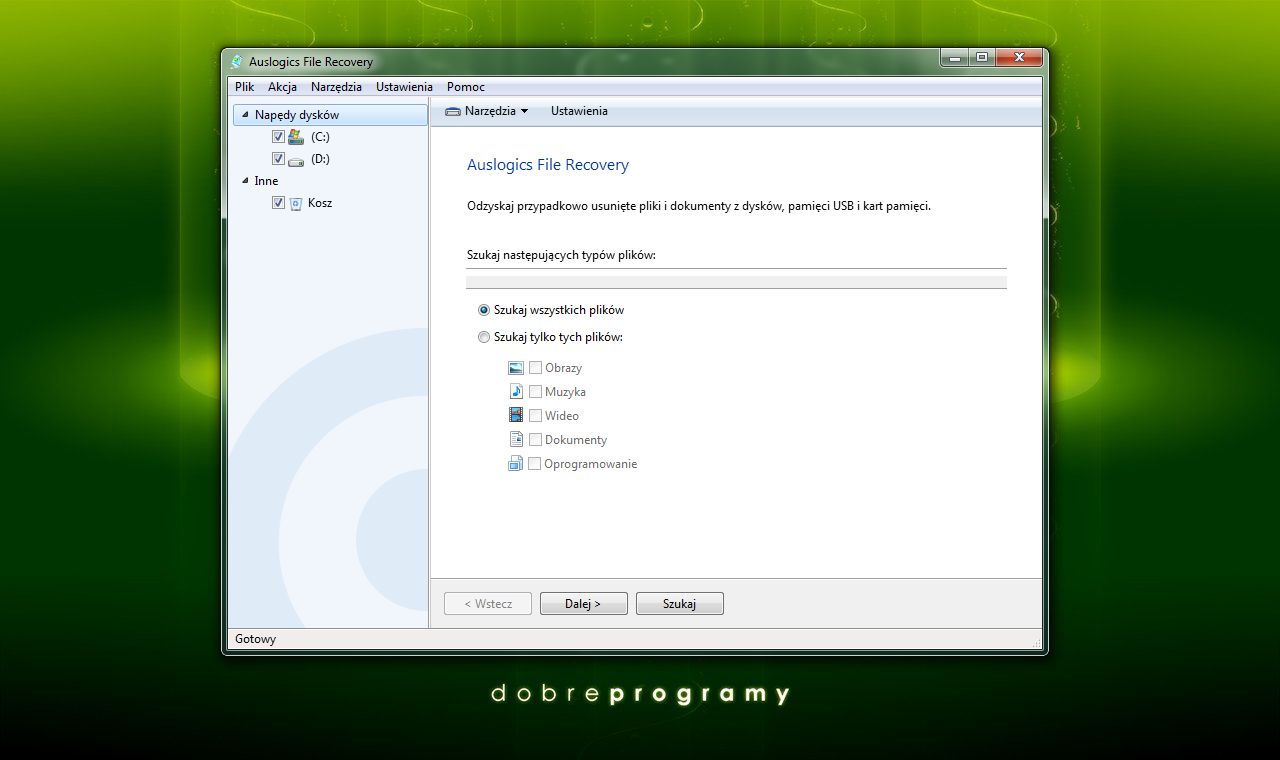Close the Auslogics File Recovery window
The image size is (1280, 760).
[x=1019, y=58]
